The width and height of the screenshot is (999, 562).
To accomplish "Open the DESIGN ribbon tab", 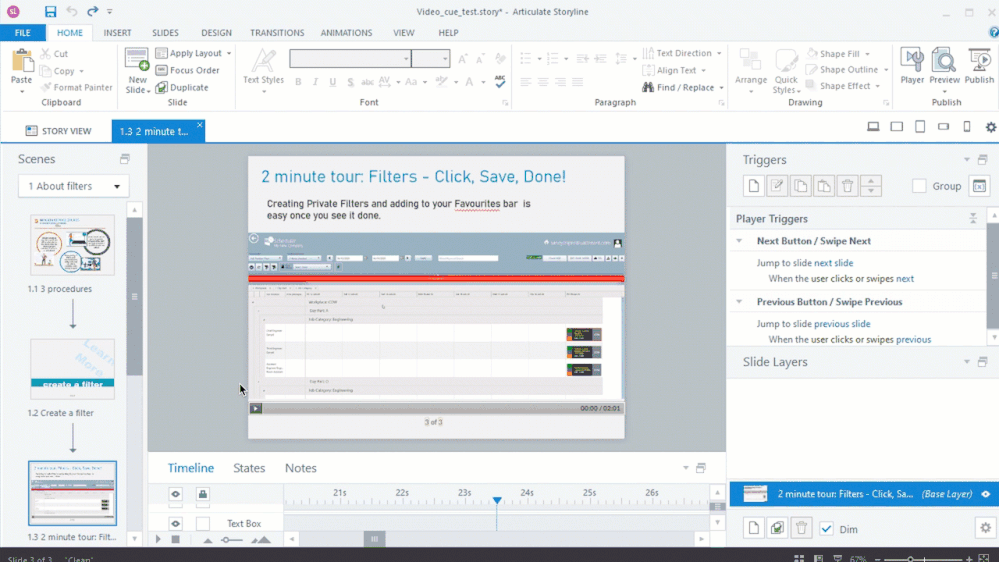I will pos(216,32).
